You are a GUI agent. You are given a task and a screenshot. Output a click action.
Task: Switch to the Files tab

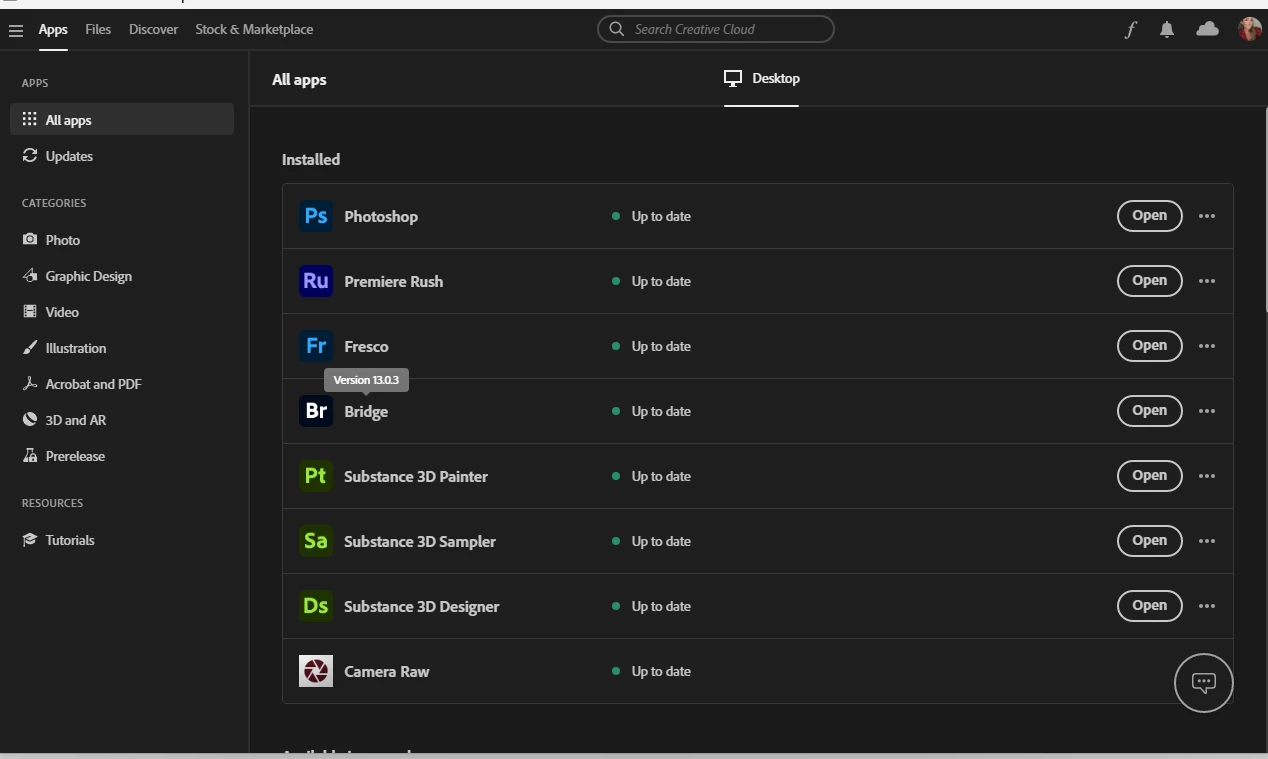[x=98, y=29]
